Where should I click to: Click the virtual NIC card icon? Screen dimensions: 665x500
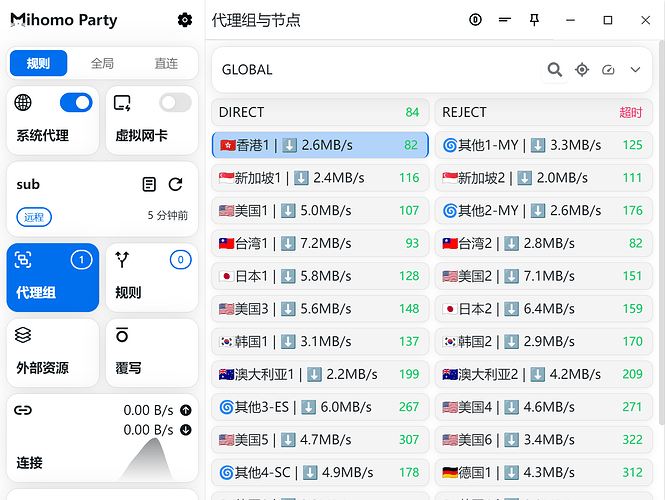[122, 103]
